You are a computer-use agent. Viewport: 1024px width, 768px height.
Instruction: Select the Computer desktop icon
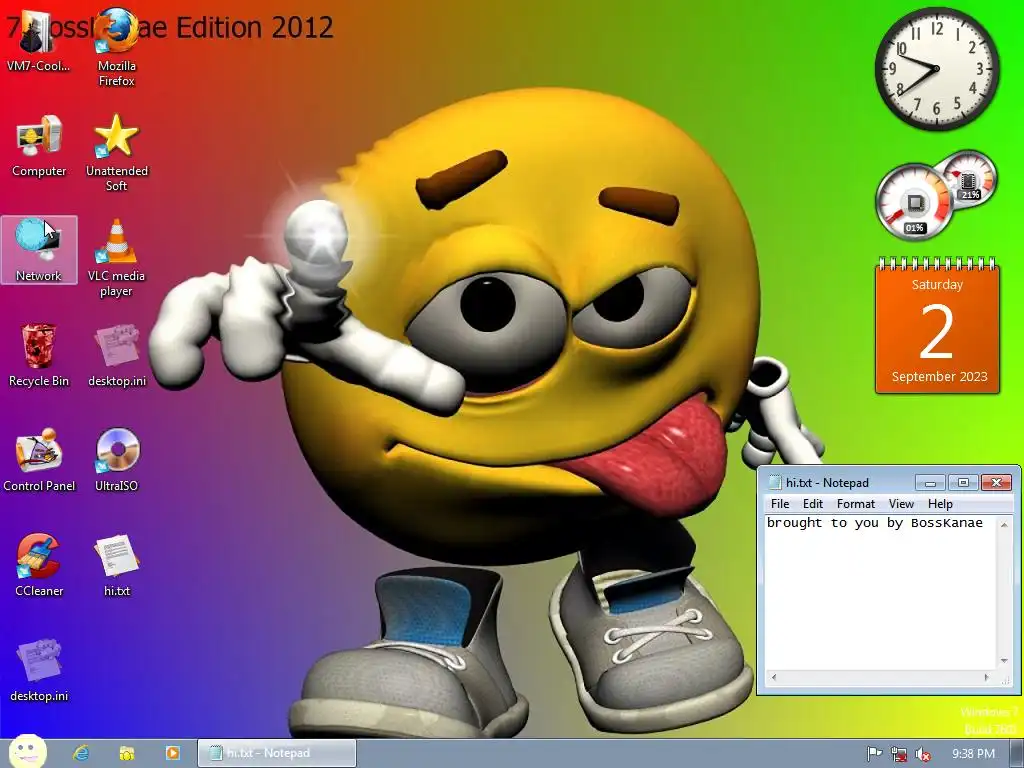pos(39,146)
